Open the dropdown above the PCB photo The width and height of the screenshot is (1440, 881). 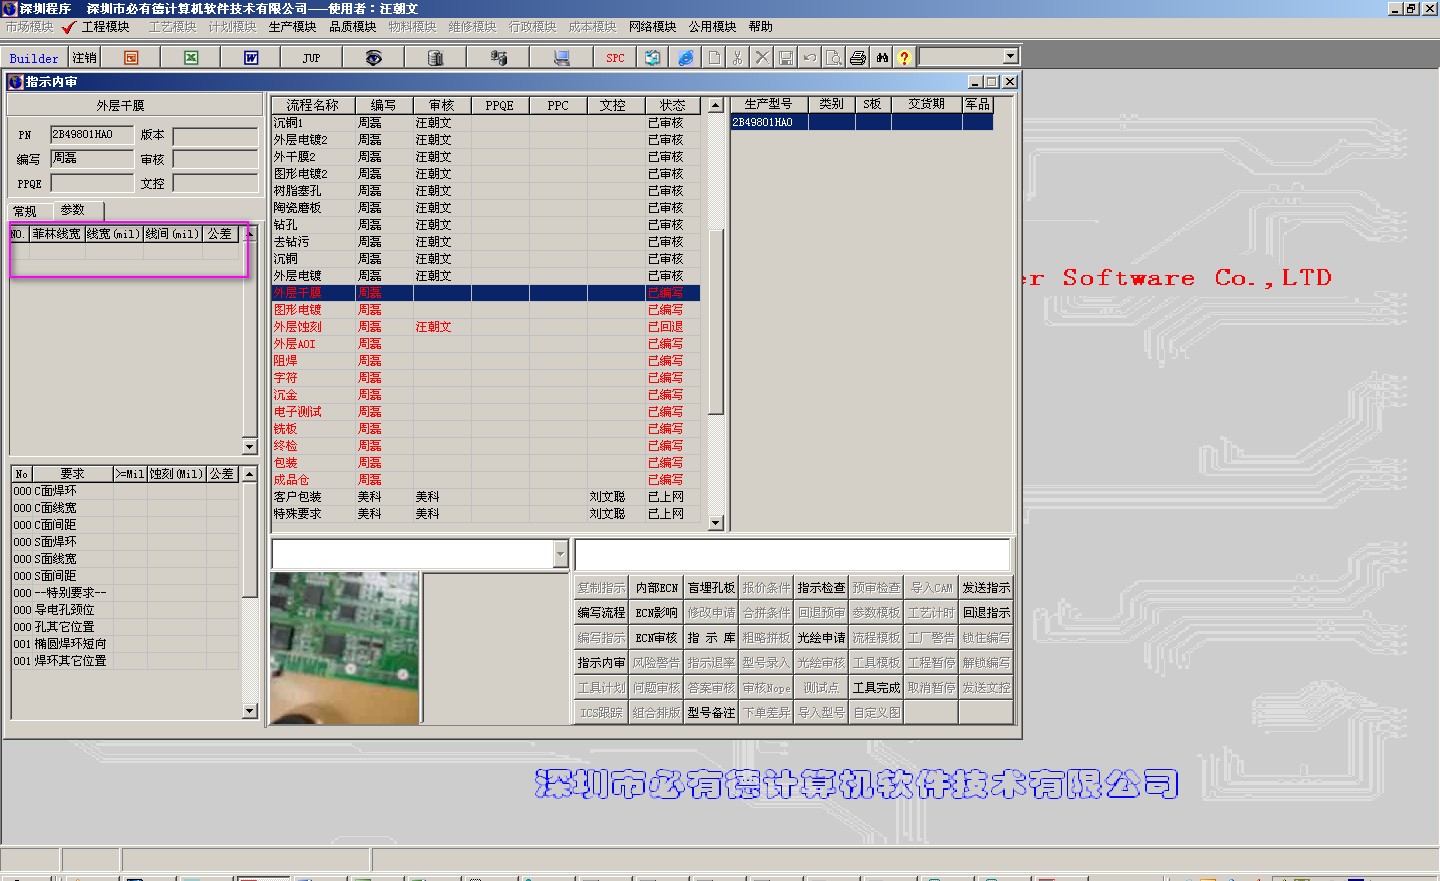point(560,553)
